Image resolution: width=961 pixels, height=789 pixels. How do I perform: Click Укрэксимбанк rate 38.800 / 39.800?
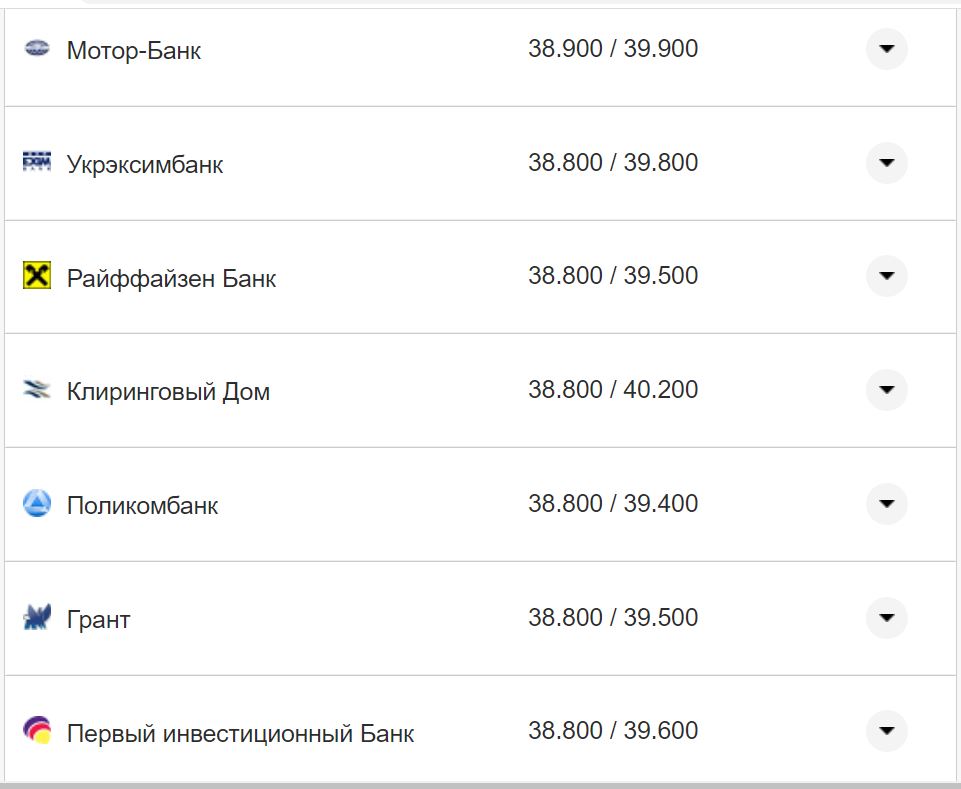click(x=613, y=163)
